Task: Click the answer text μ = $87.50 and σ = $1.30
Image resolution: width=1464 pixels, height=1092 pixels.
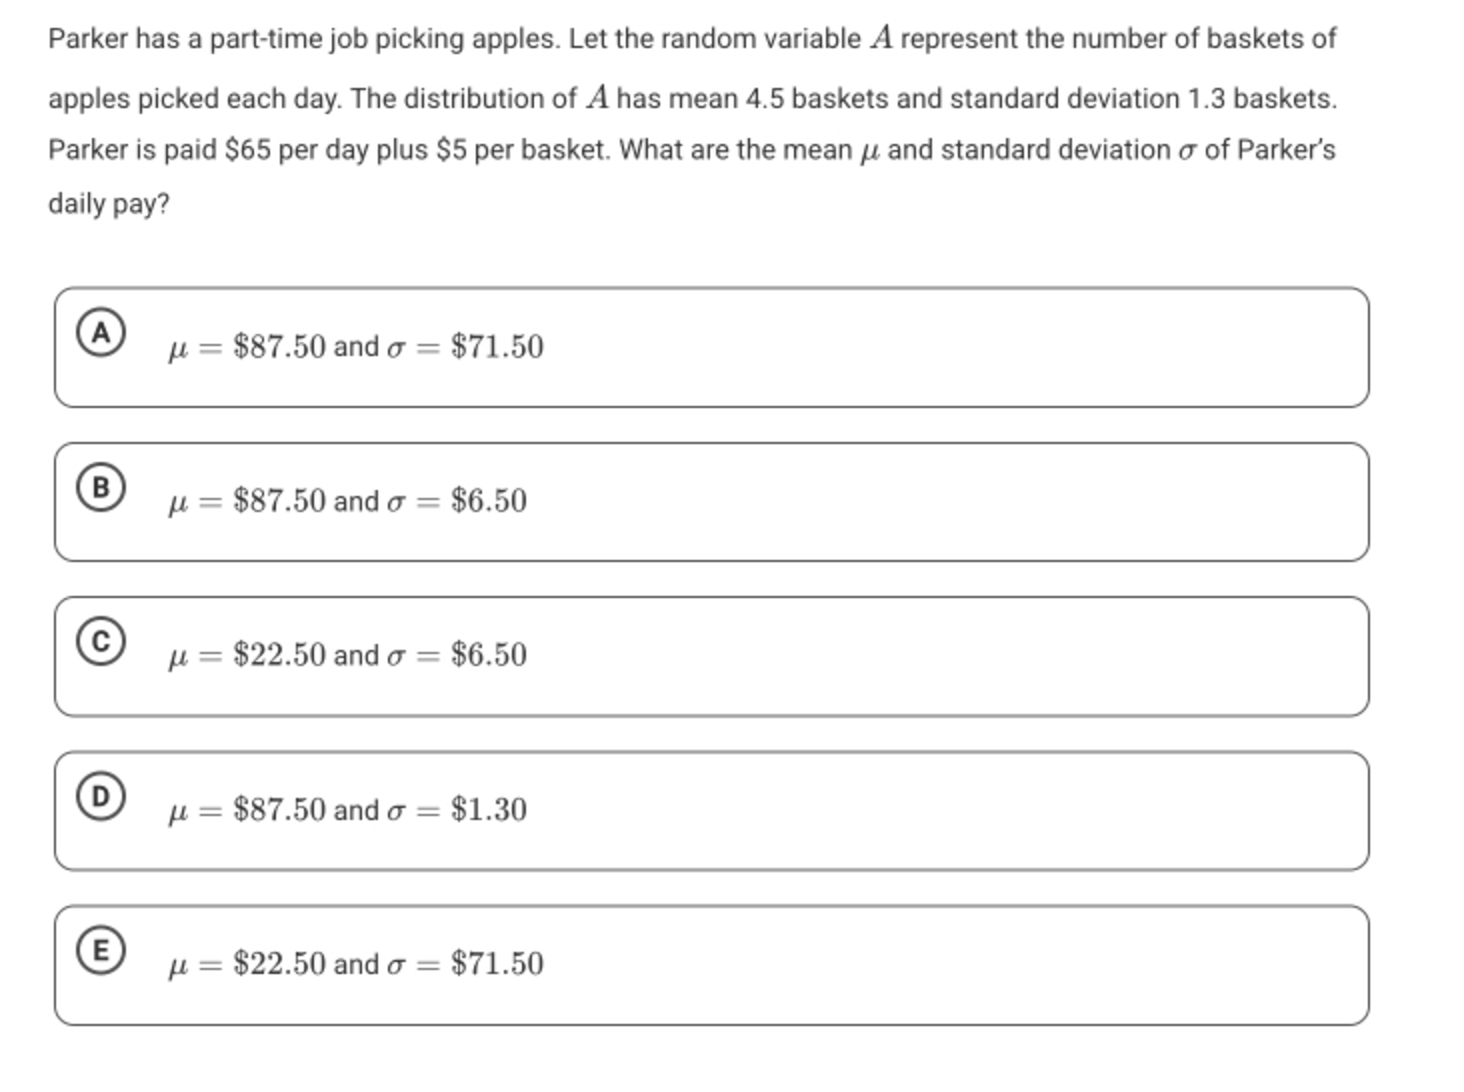Action: (x=347, y=810)
